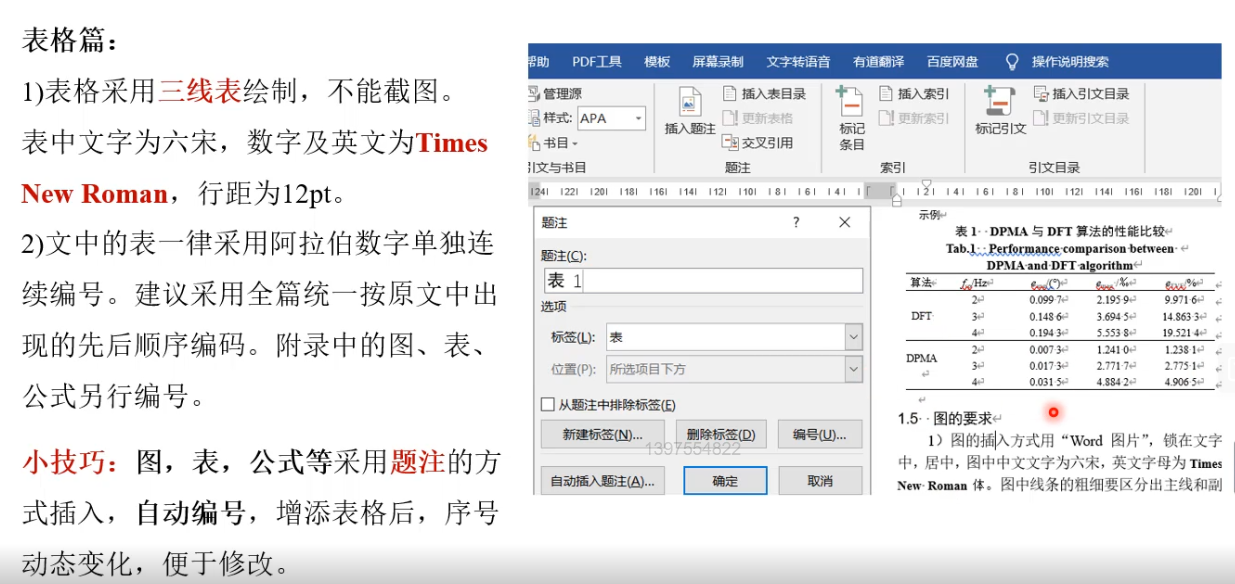Image resolution: width=1235 pixels, height=584 pixels.
Task: Open the APA citation style dropdown
Action: point(638,118)
